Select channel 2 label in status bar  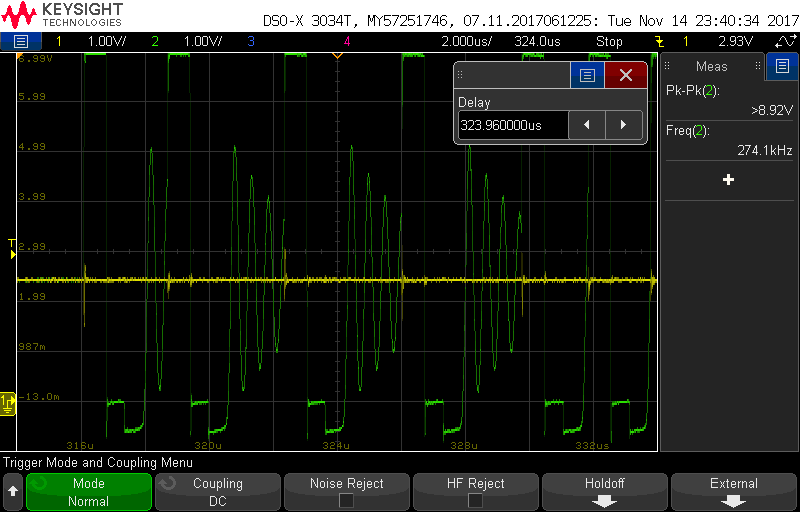point(155,41)
